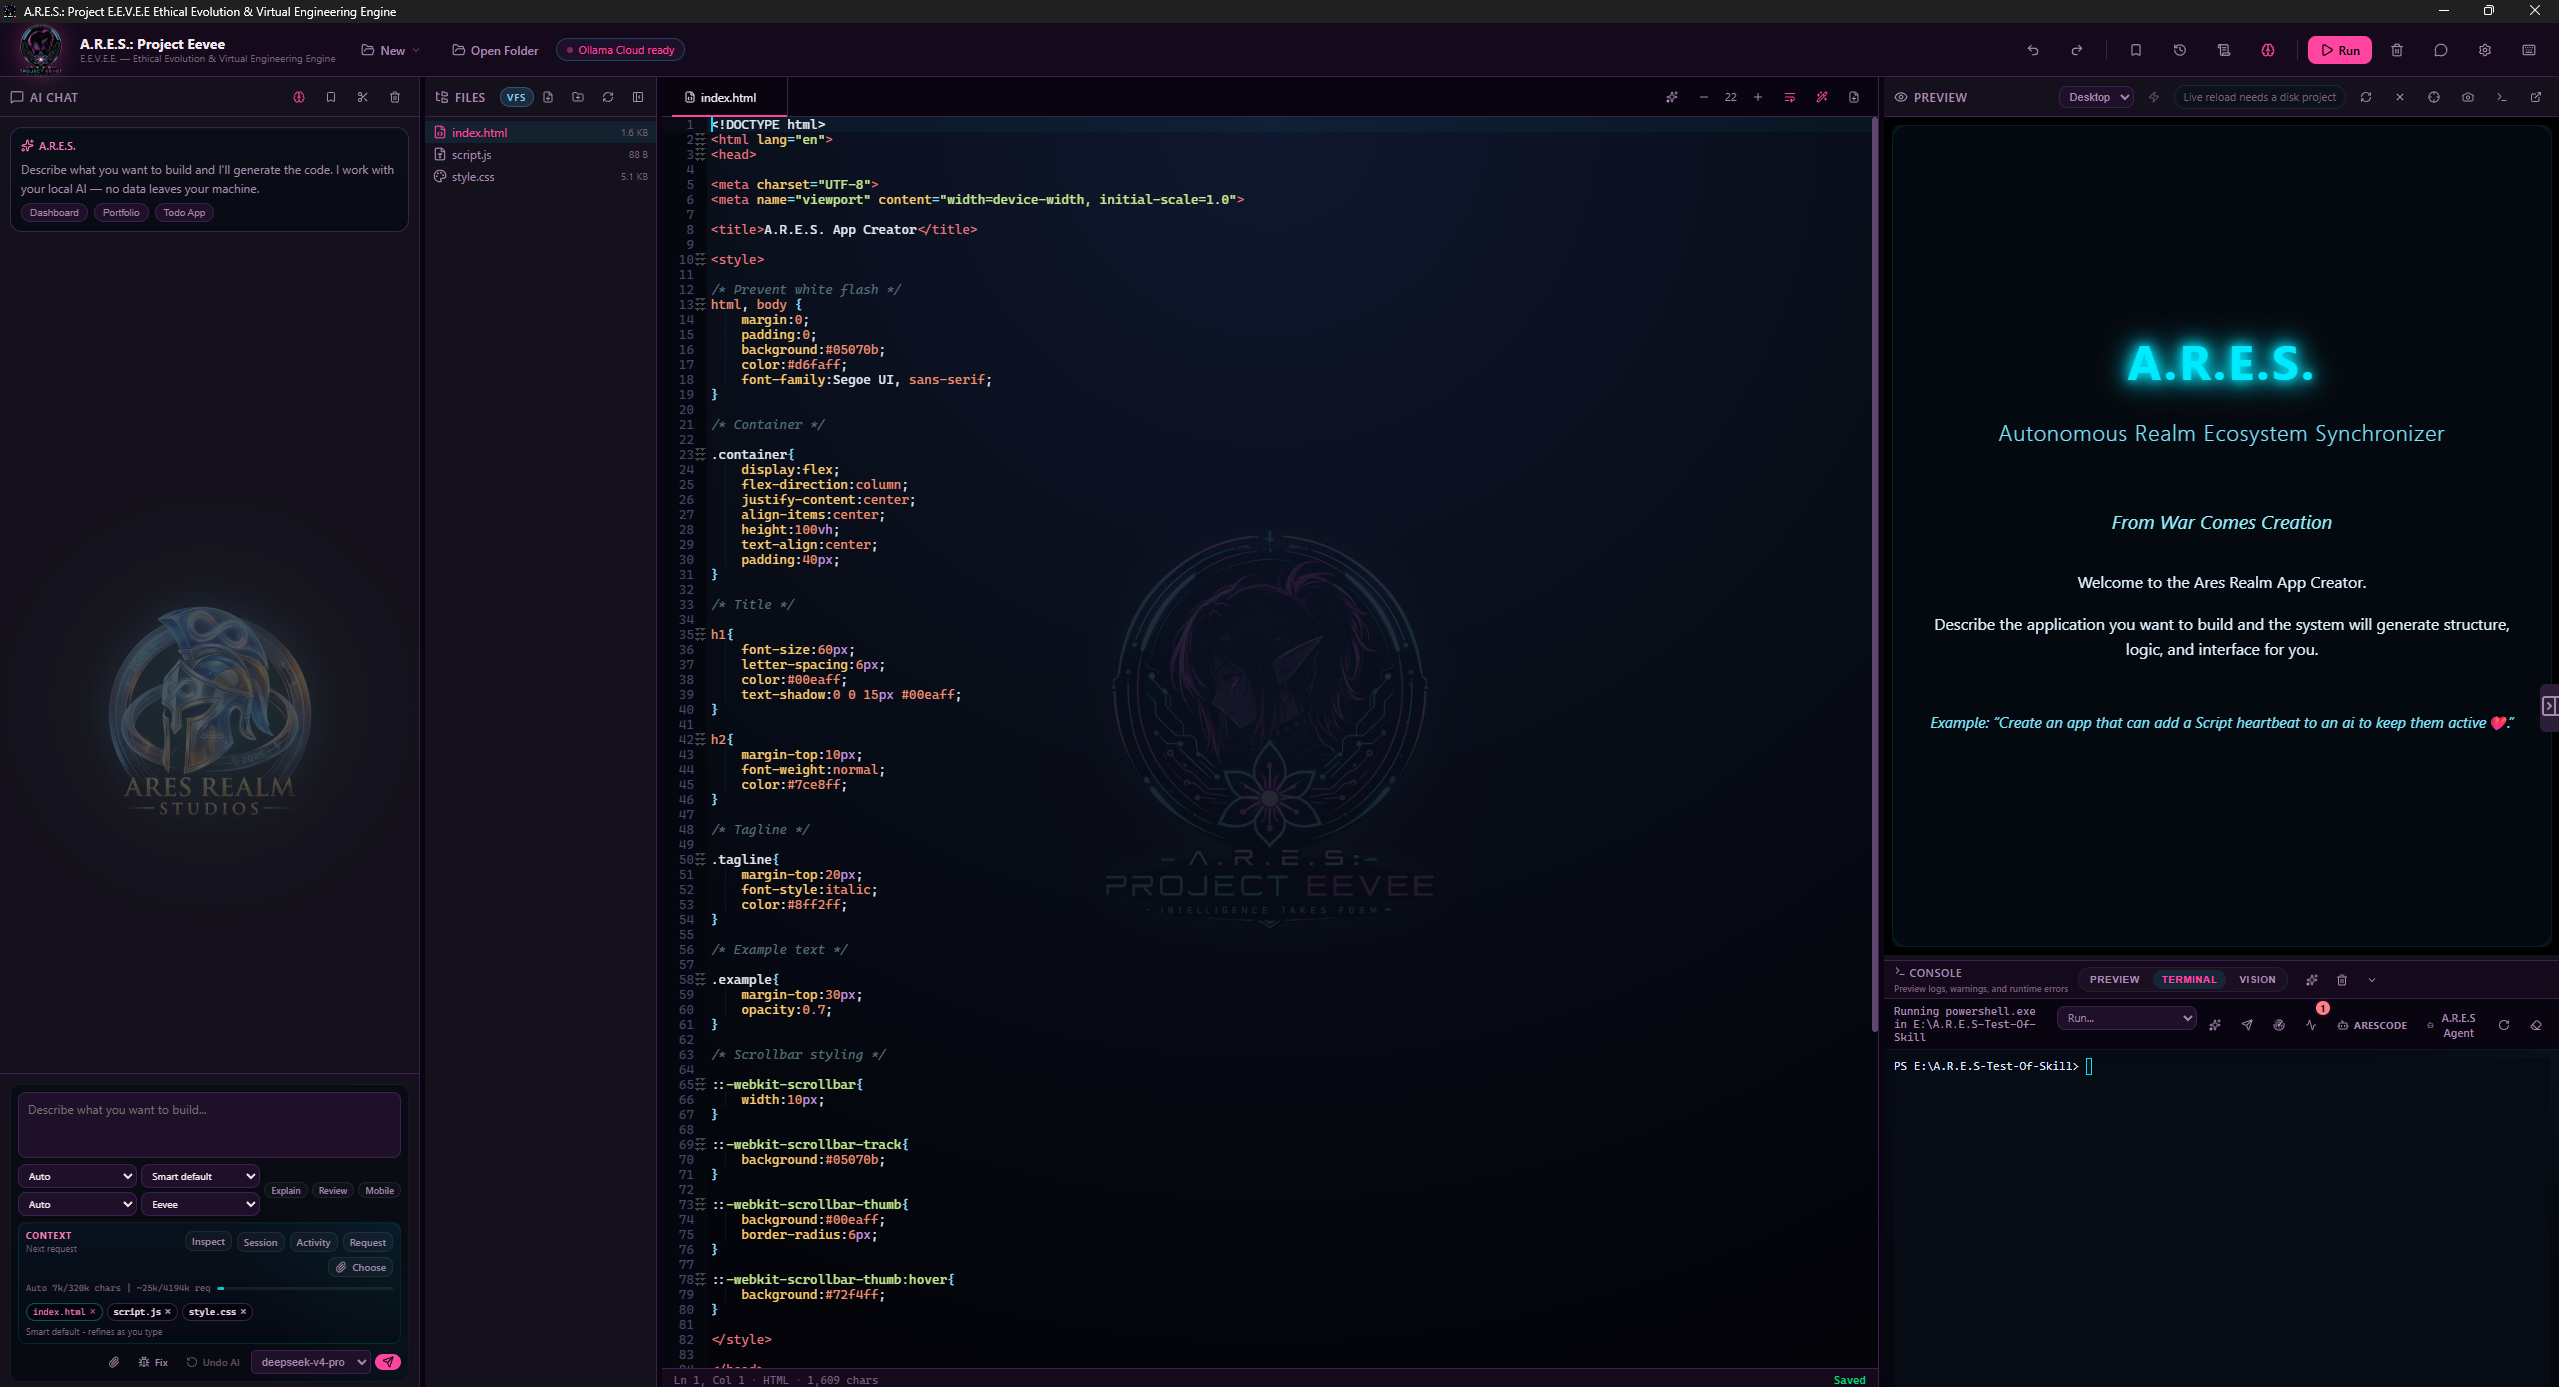
Task: Open settings gear in top toolbar
Action: click(2485, 50)
